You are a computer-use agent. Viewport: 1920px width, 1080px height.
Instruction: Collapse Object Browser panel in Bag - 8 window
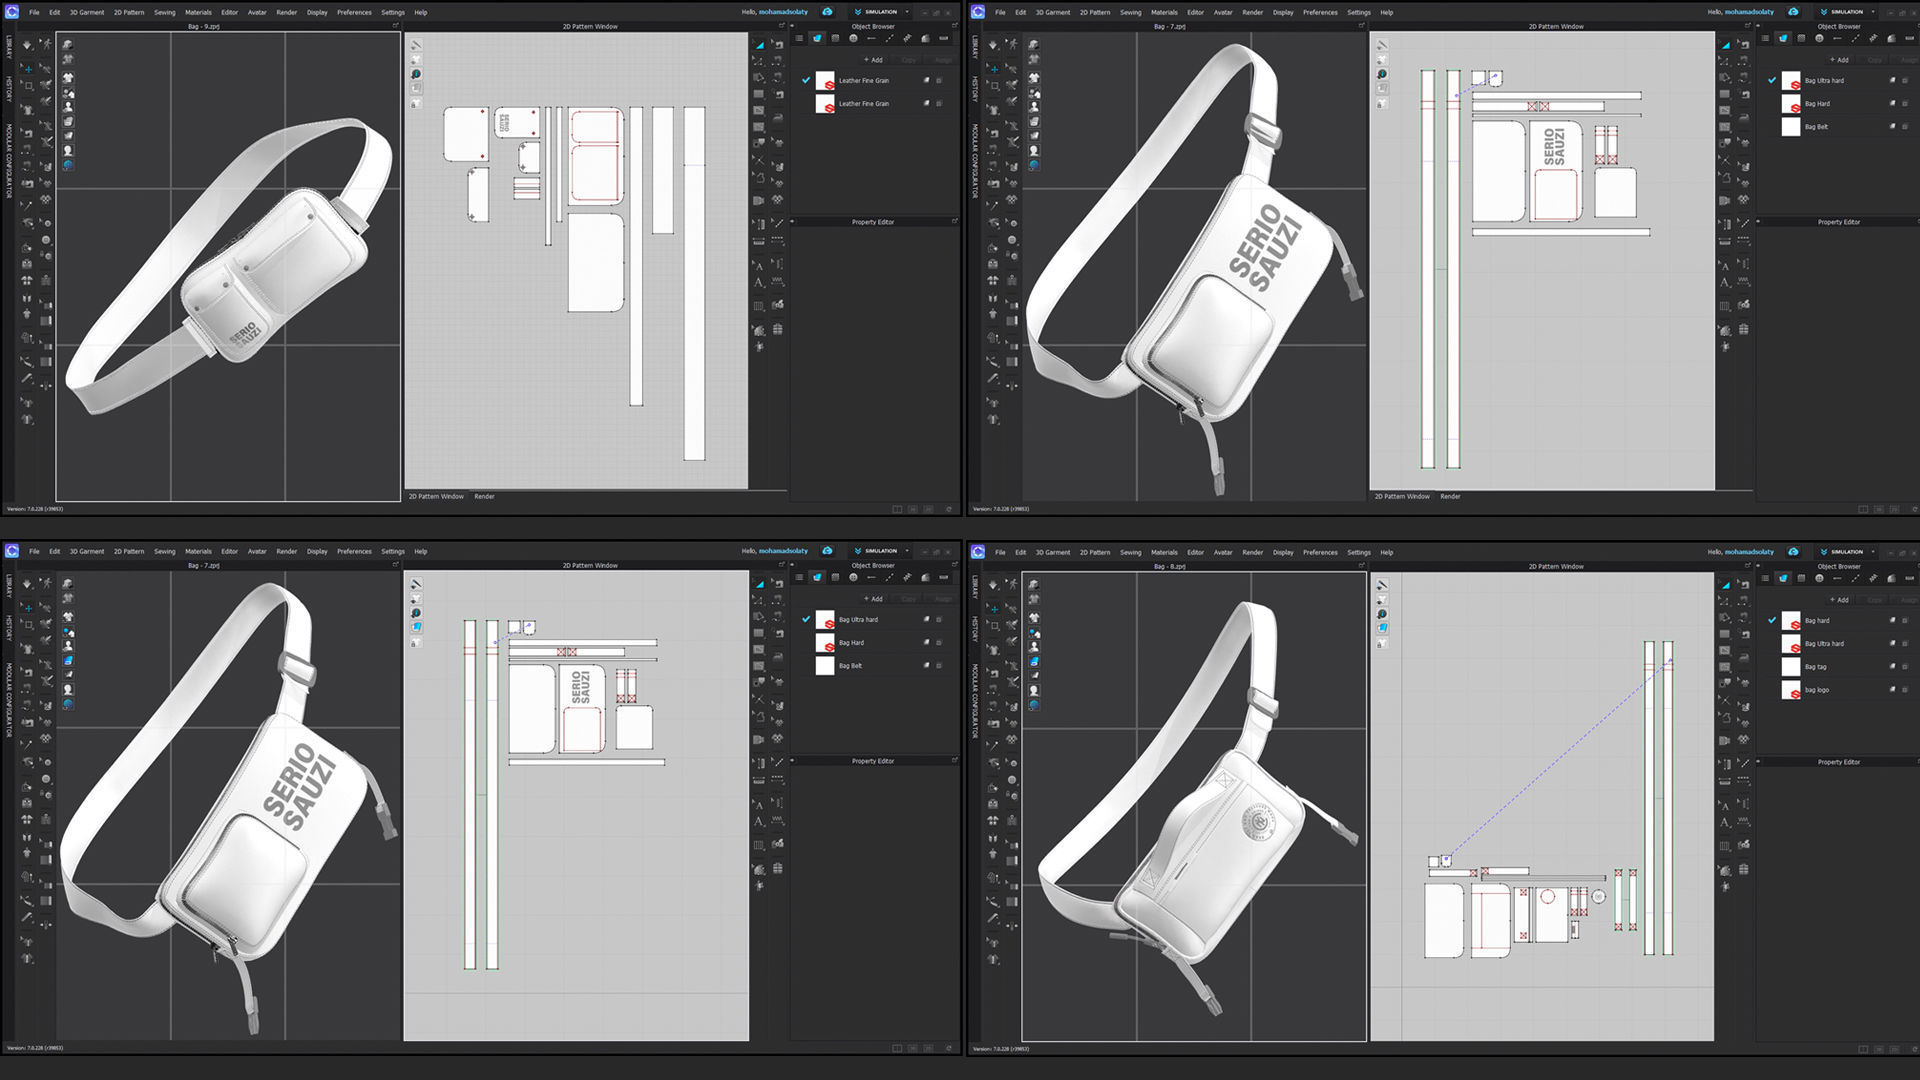(x=1758, y=566)
